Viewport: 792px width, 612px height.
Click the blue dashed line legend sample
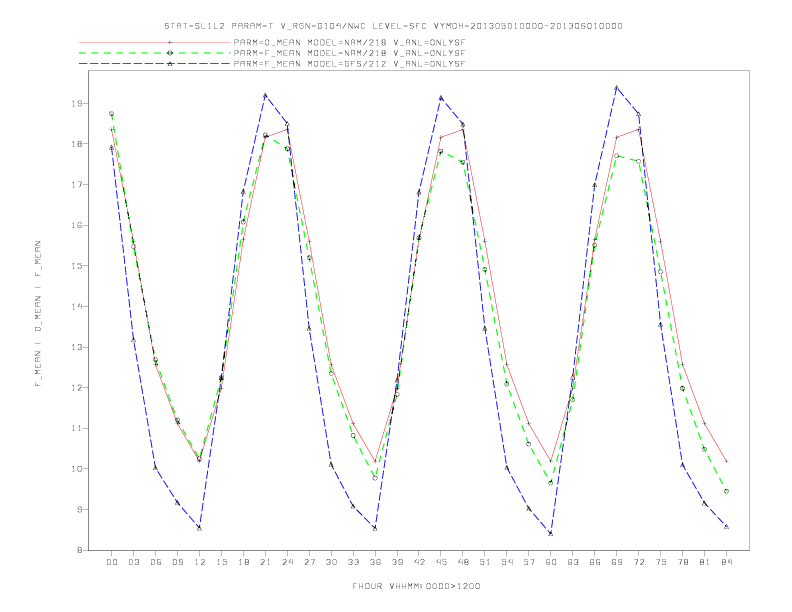pyautogui.click(x=155, y=63)
